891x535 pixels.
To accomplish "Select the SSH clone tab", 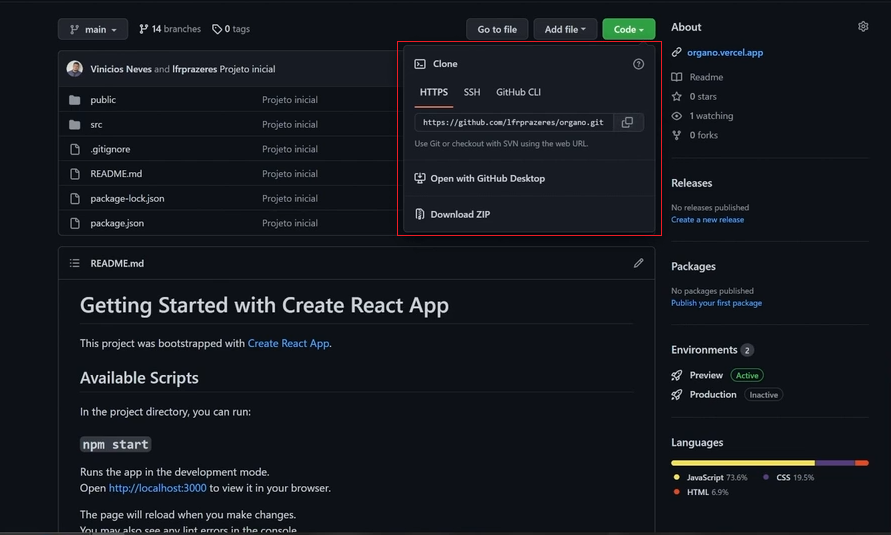I will (x=472, y=92).
